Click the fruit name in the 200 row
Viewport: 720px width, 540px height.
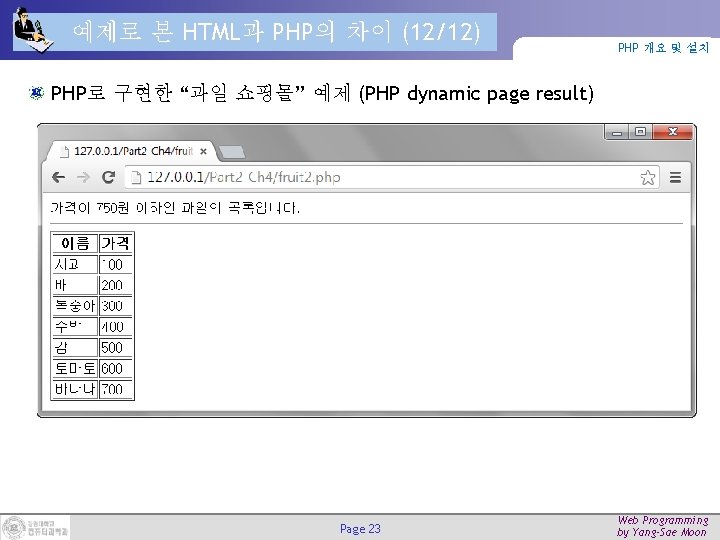pos(75,285)
